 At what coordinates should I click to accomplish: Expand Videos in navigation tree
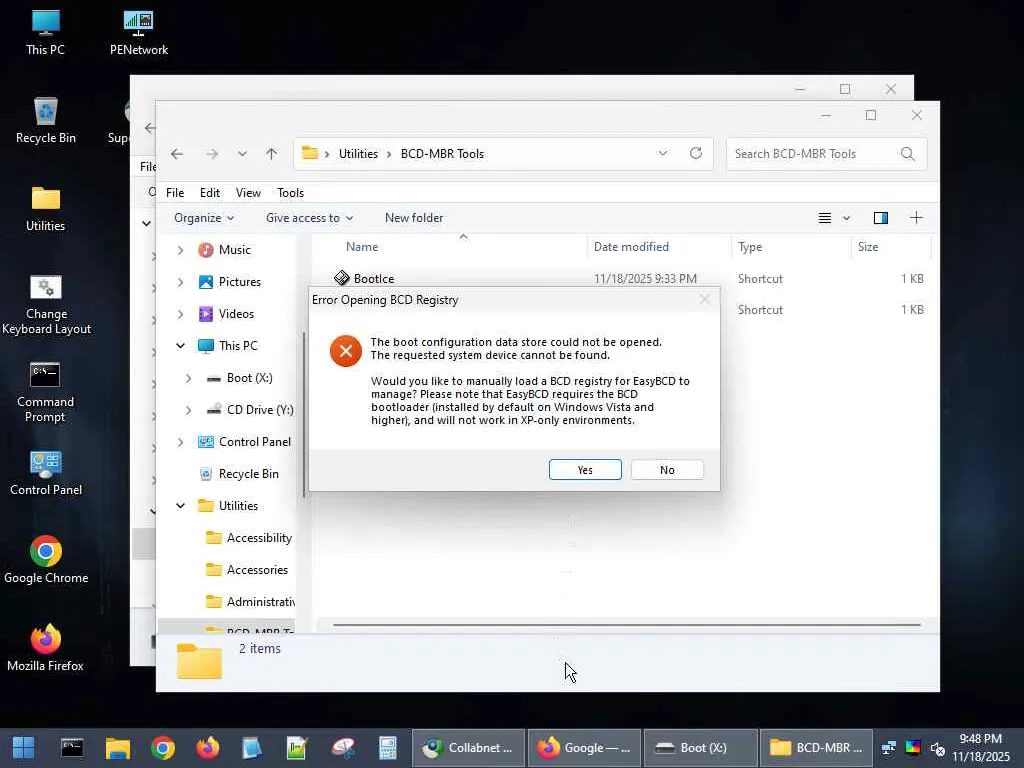pyautogui.click(x=180, y=314)
